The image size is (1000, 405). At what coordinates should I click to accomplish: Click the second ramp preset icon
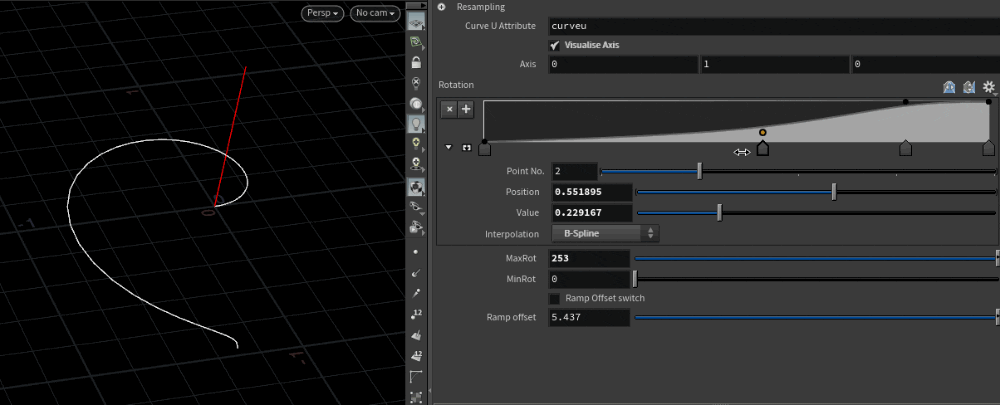[968, 88]
